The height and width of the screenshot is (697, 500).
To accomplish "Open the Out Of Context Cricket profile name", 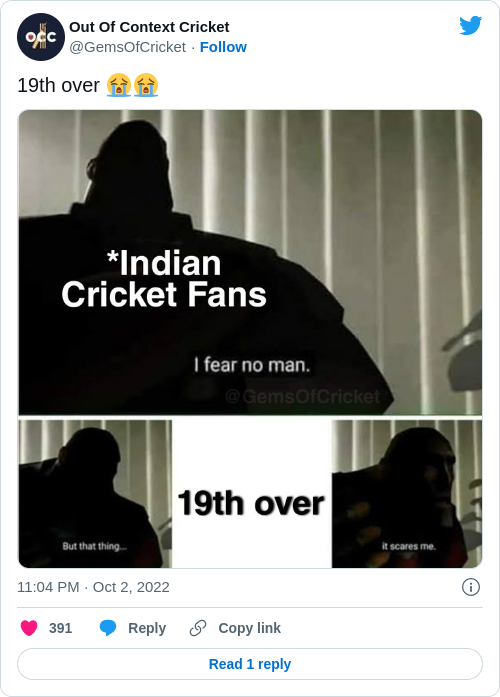I will (149, 27).
